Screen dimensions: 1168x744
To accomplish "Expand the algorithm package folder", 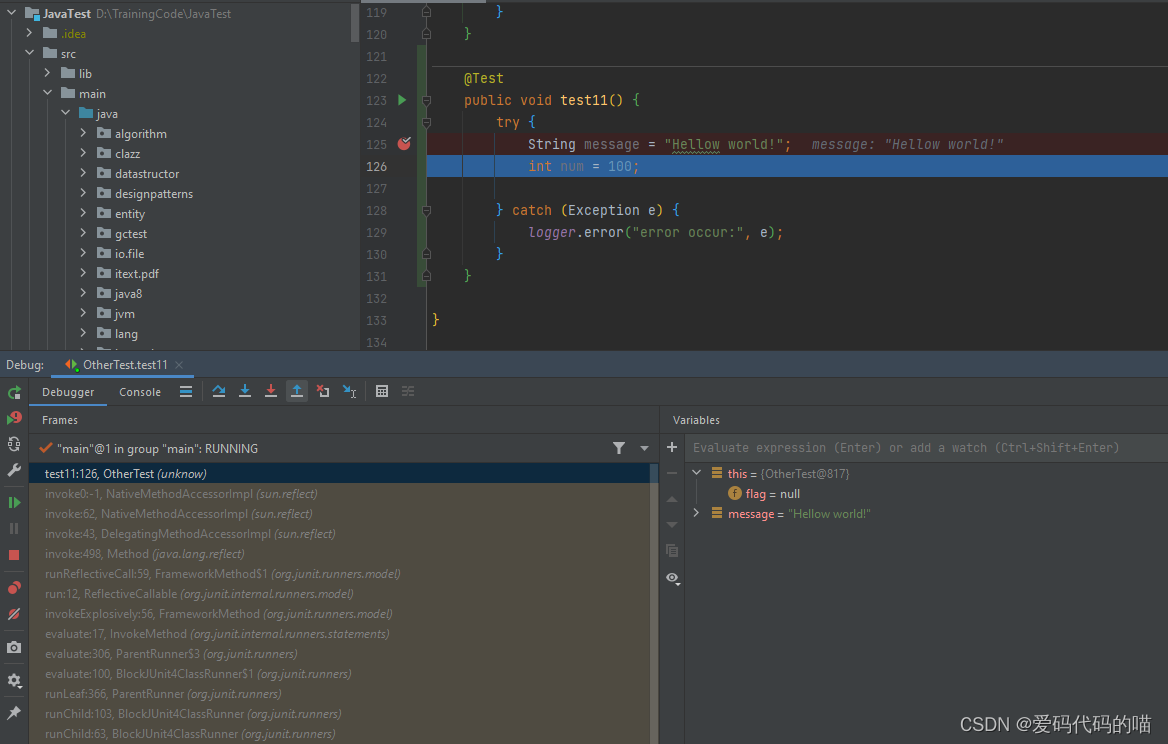I will pos(84,133).
